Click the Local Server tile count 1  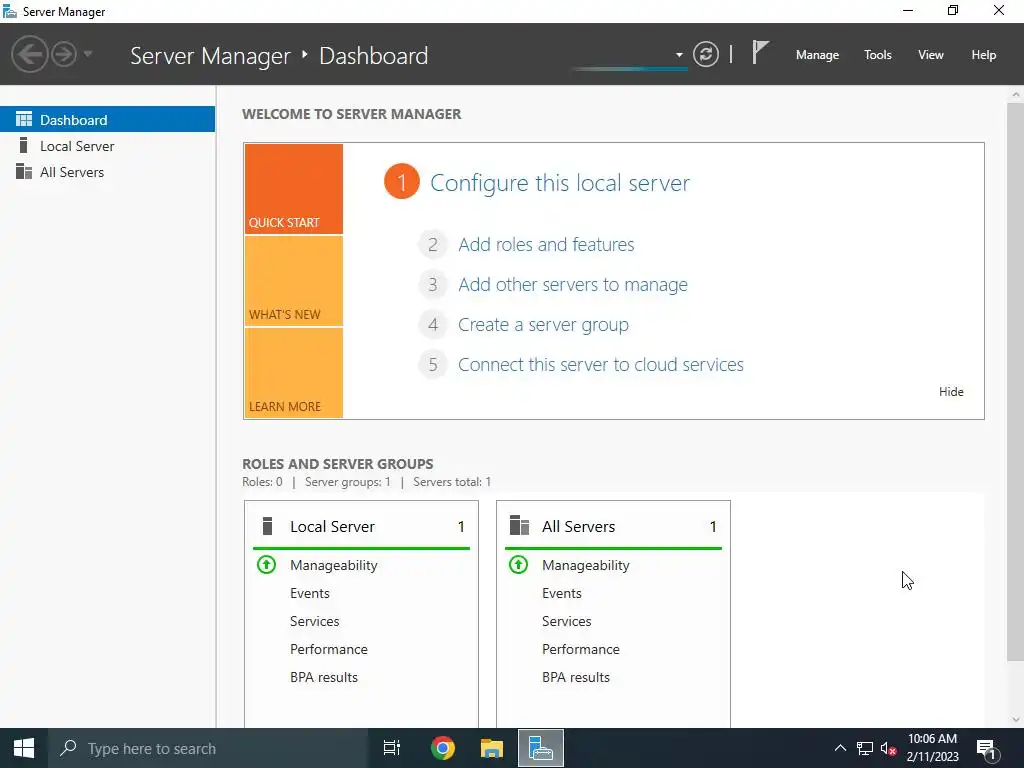461,526
